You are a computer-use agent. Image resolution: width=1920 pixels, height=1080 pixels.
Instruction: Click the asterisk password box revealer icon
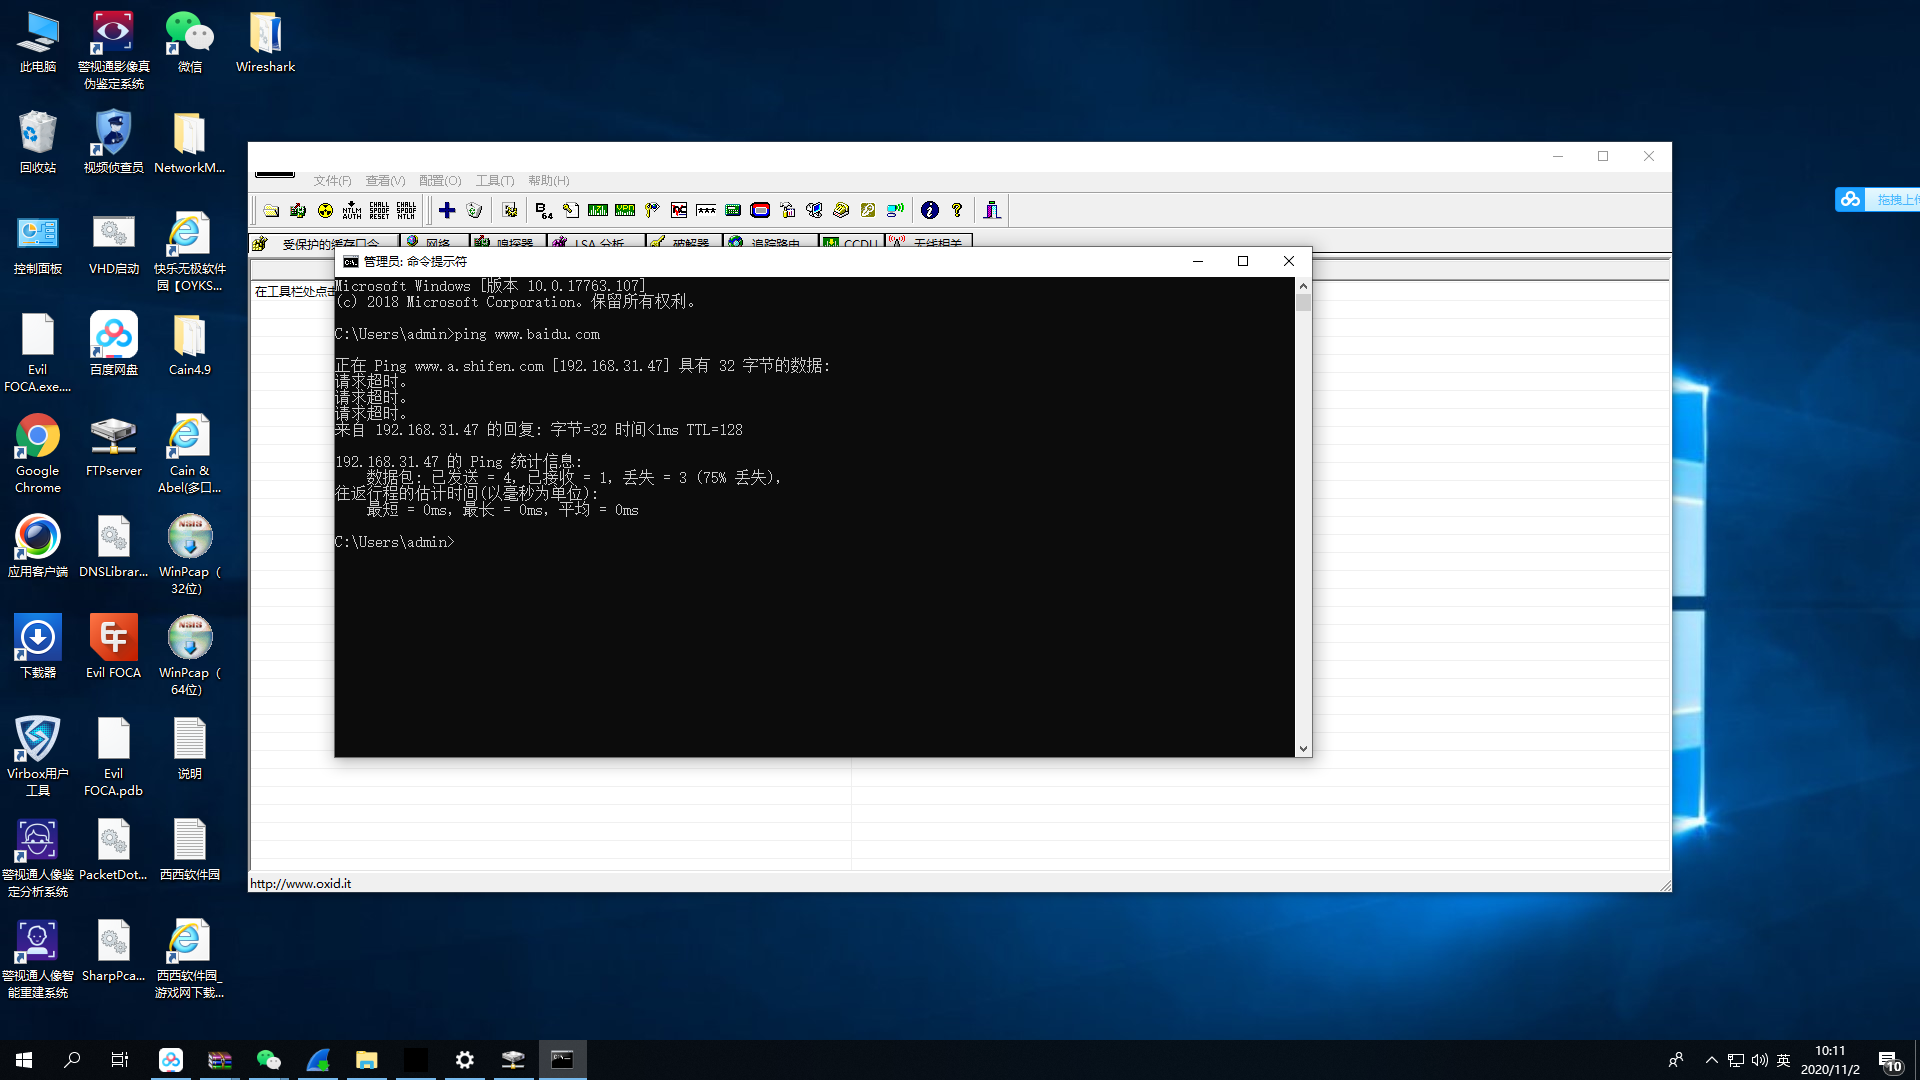coord(706,210)
